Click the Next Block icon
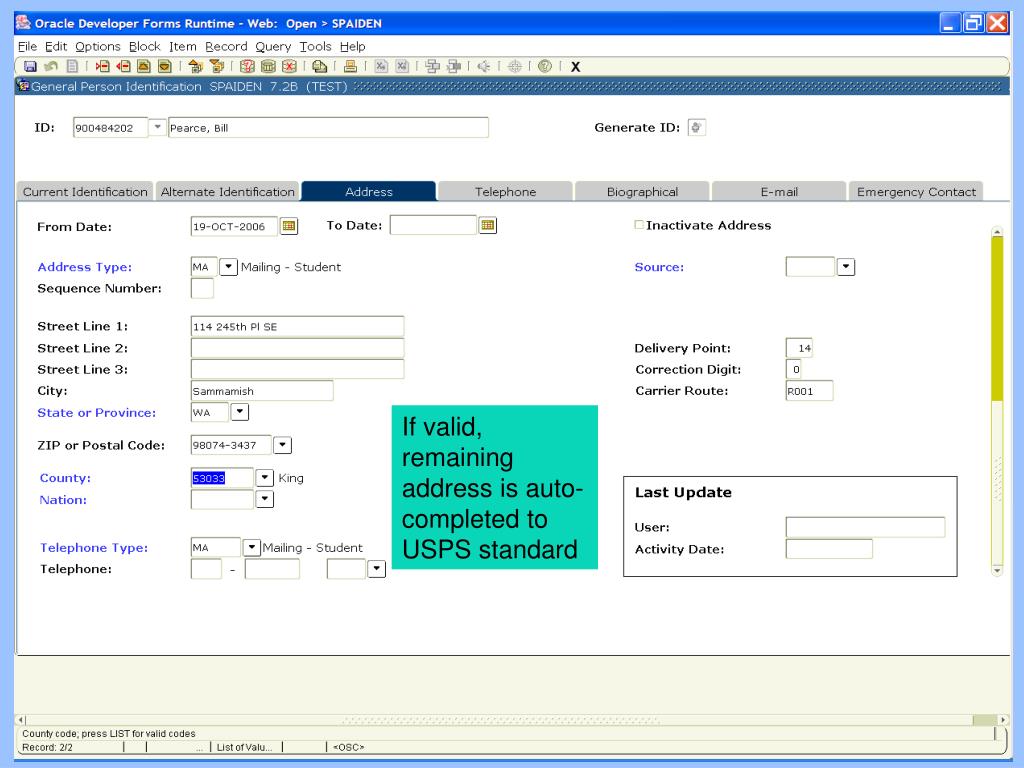This screenshot has width=1024, height=768. (x=216, y=66)
